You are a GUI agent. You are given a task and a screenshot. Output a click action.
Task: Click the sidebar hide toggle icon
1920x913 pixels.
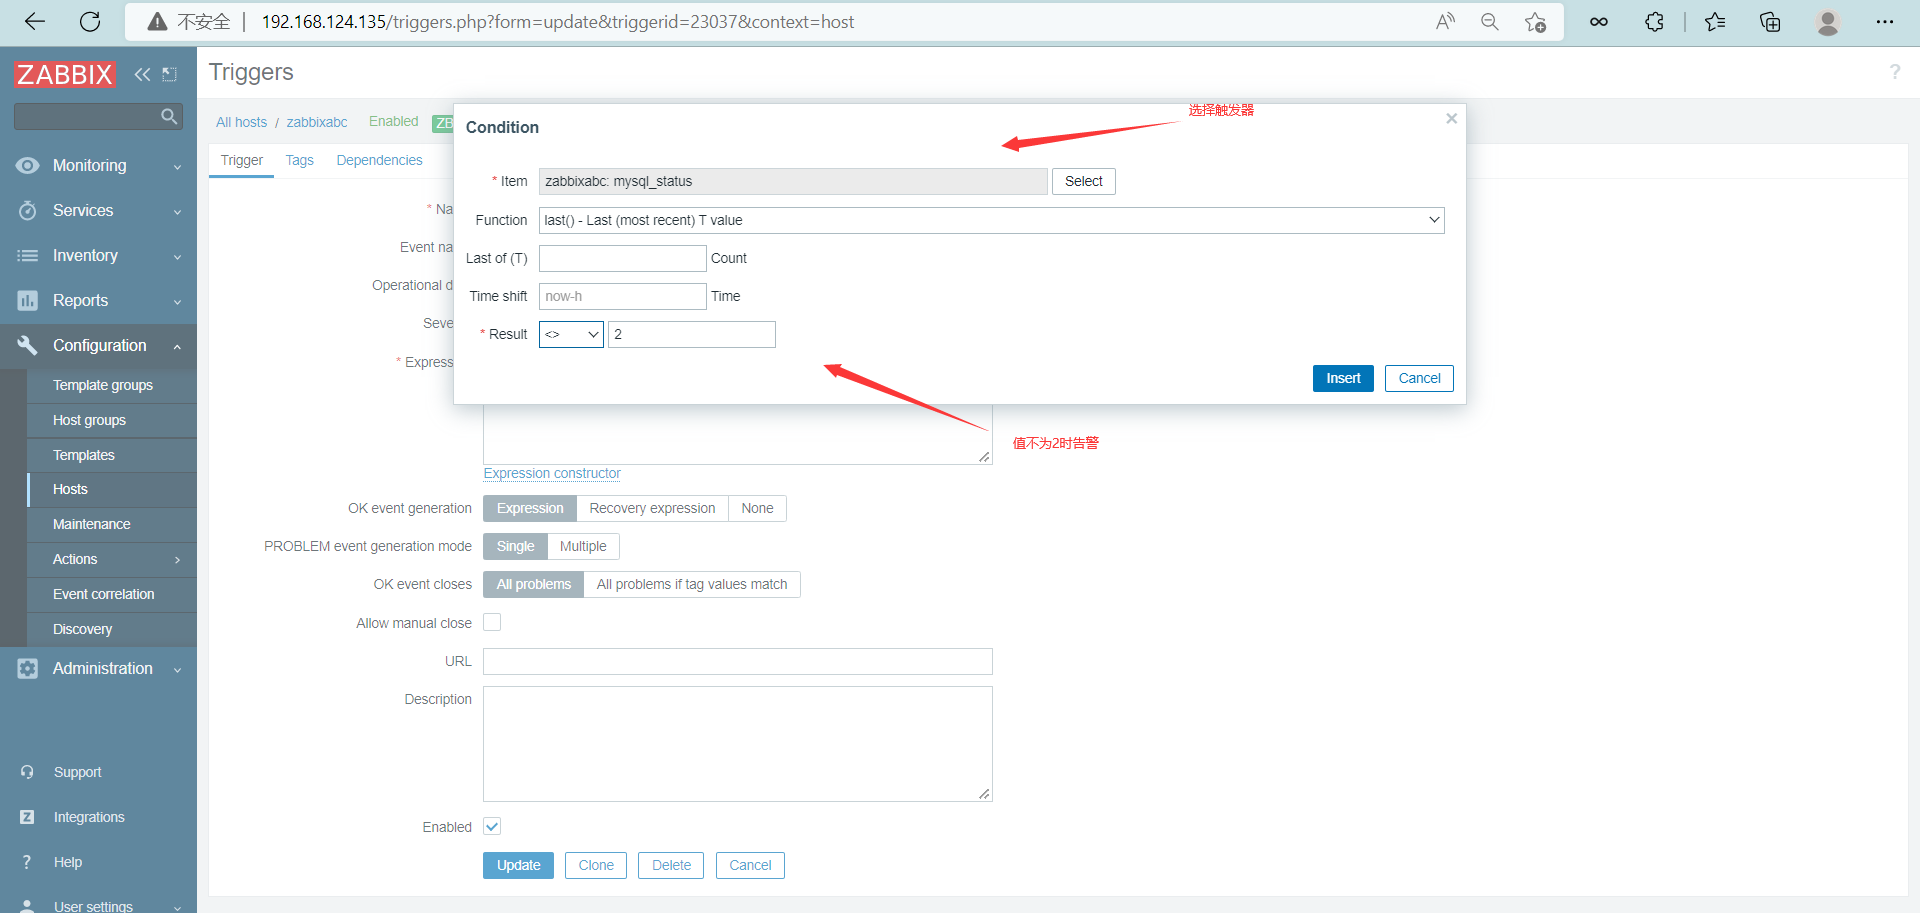pyautogui.click(x=170, y=74)
